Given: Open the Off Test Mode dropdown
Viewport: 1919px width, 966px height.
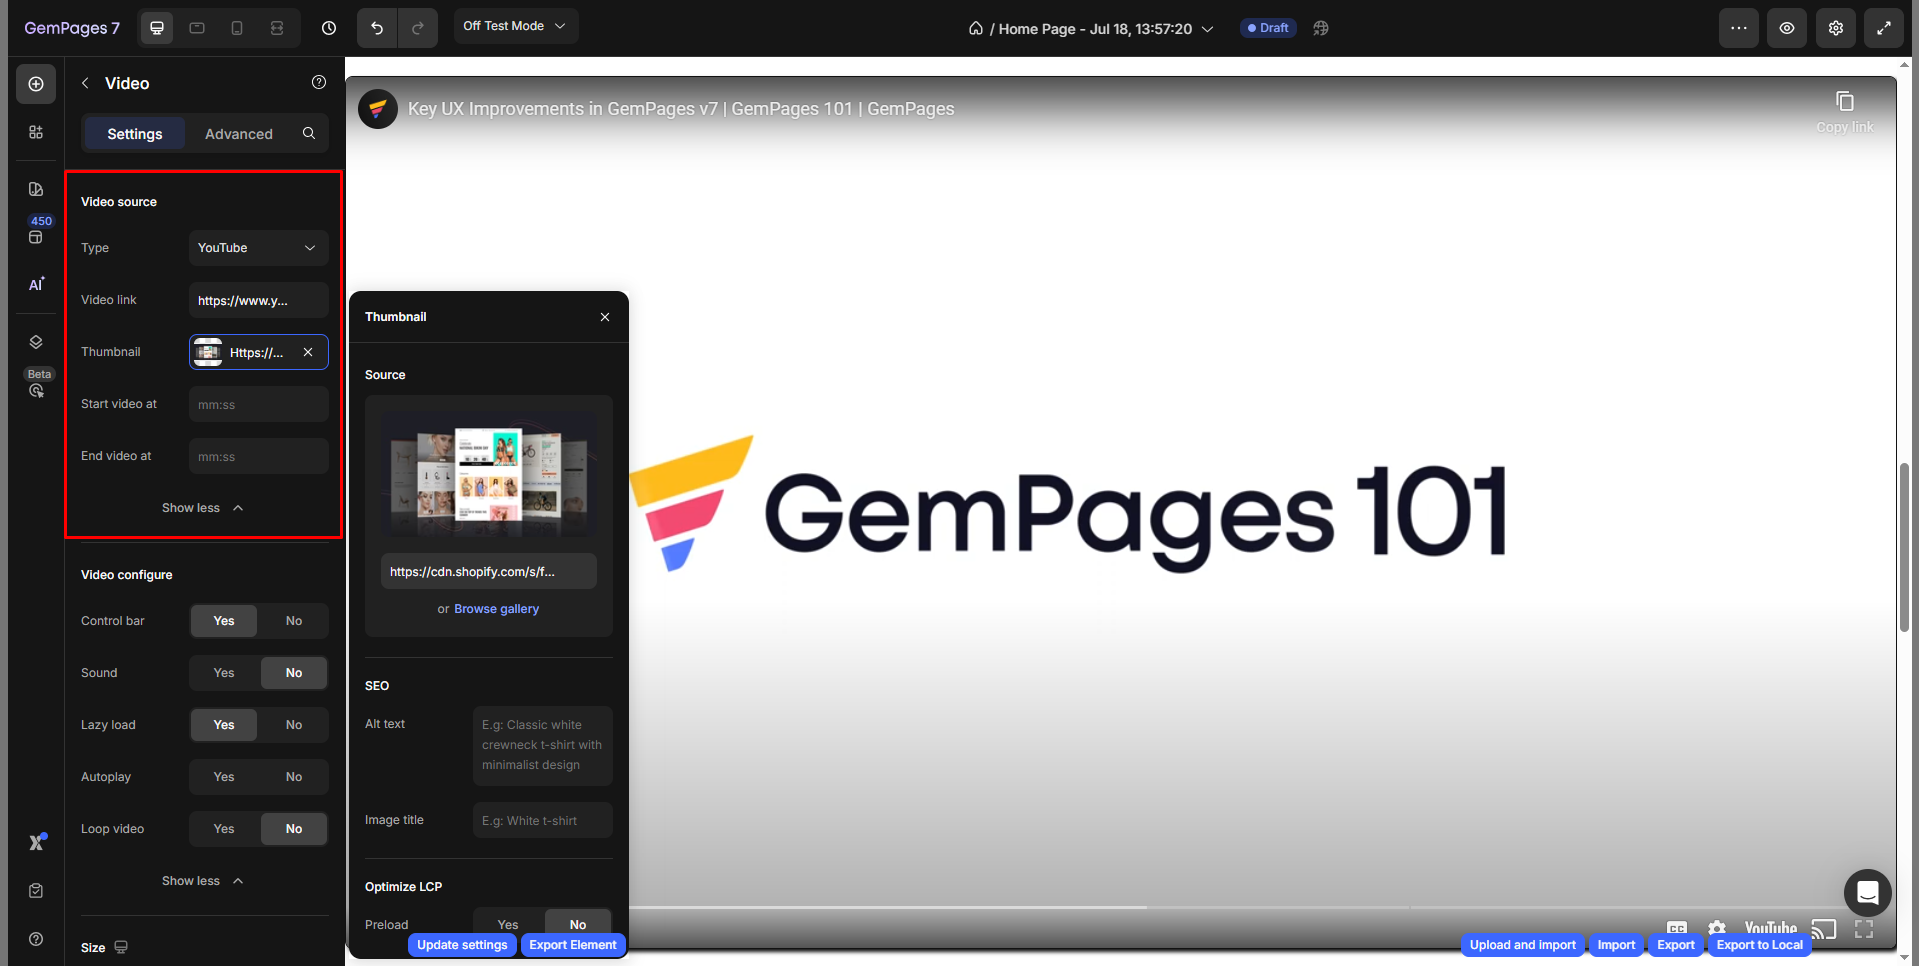Looking at the screenshot, I should pos(516,26).
